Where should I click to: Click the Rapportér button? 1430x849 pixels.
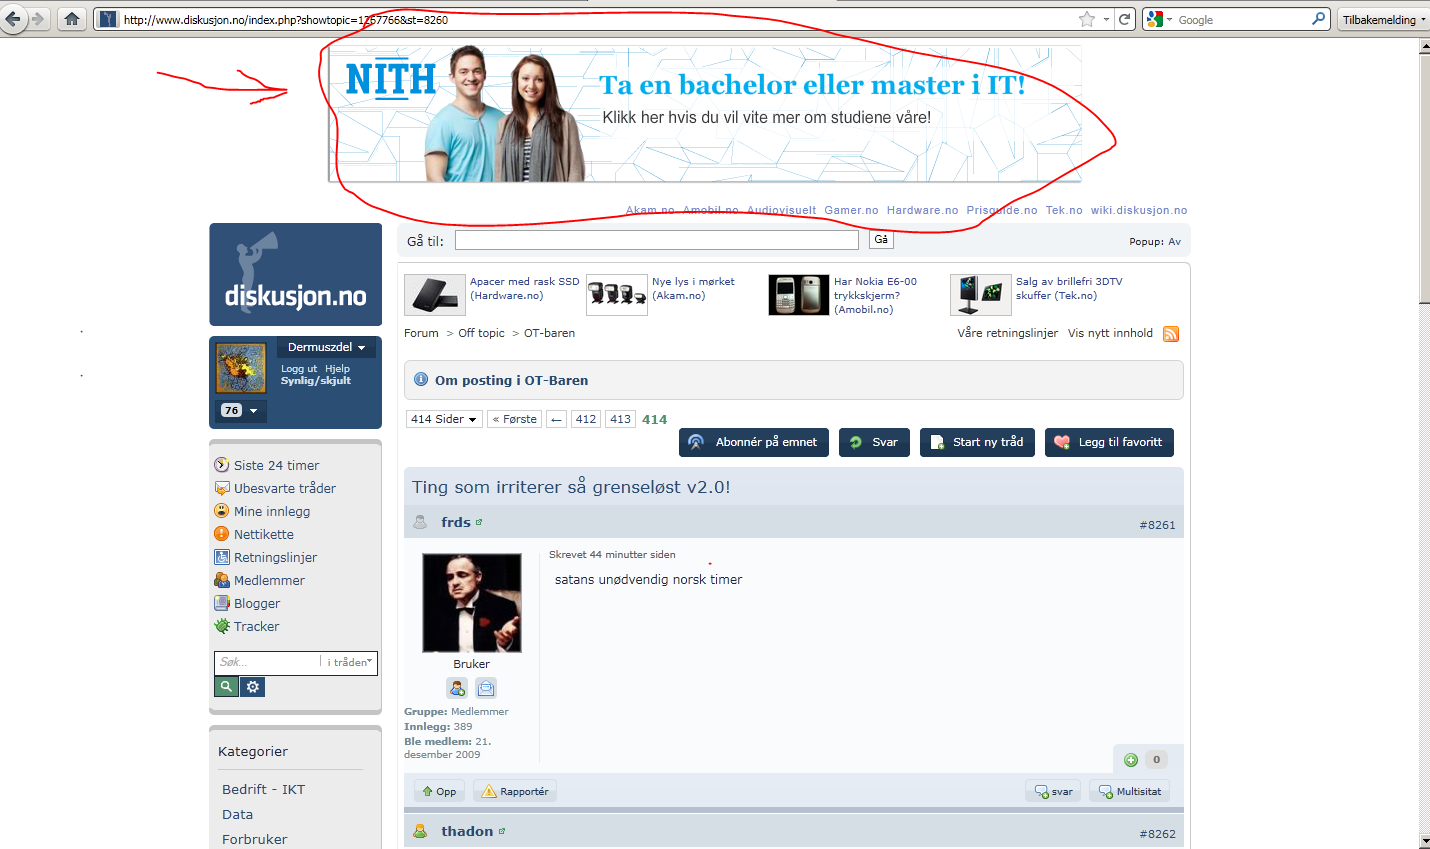click(515, 791)
